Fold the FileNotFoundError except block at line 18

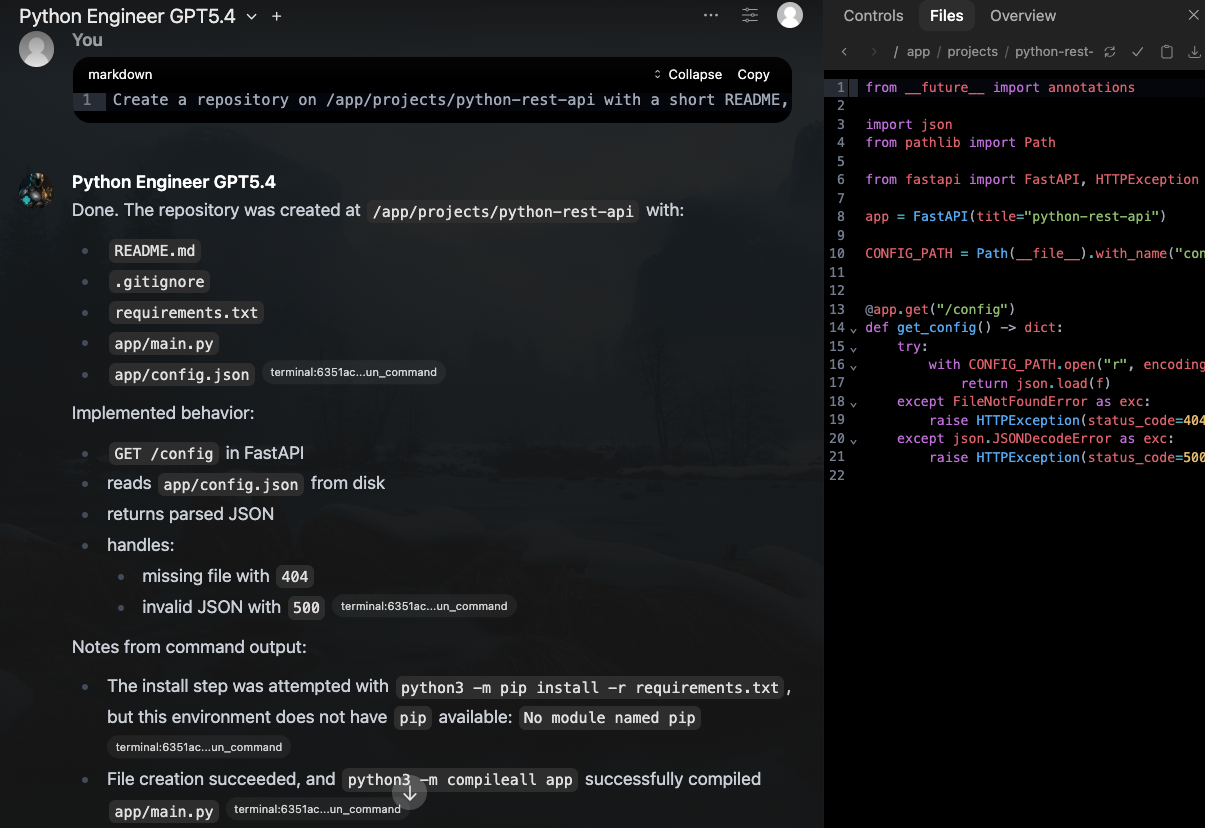click(x=853, y=403)
